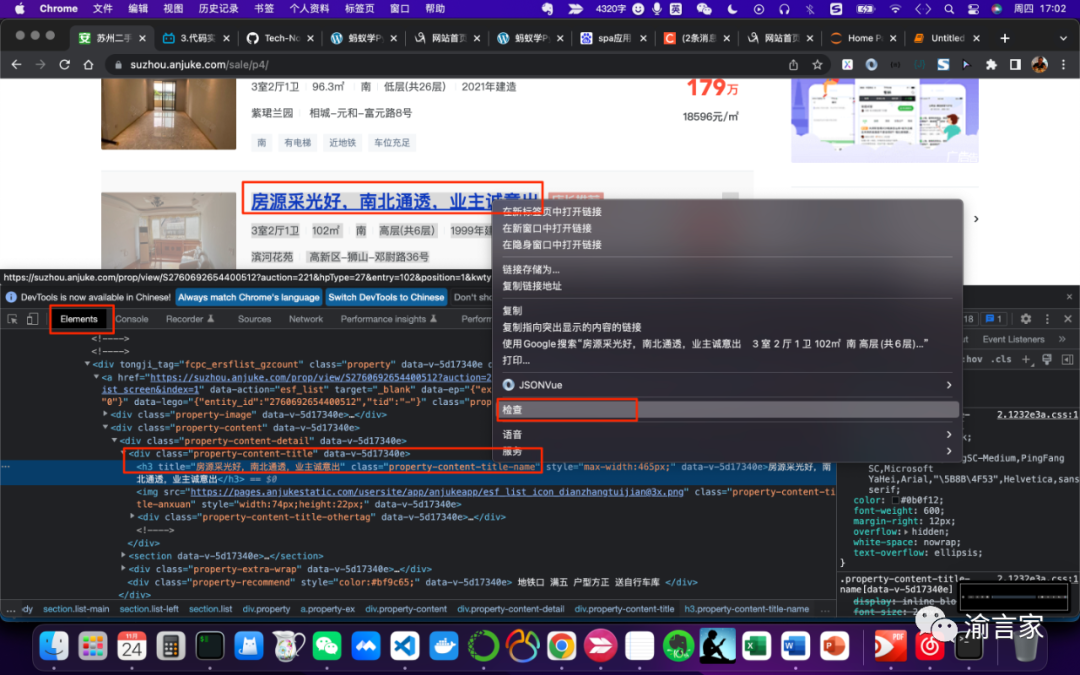This screenshot has width=1080, height=675.
Task: Activate the DevTools element picker arrow icon
Action: (x=12, y=319)
